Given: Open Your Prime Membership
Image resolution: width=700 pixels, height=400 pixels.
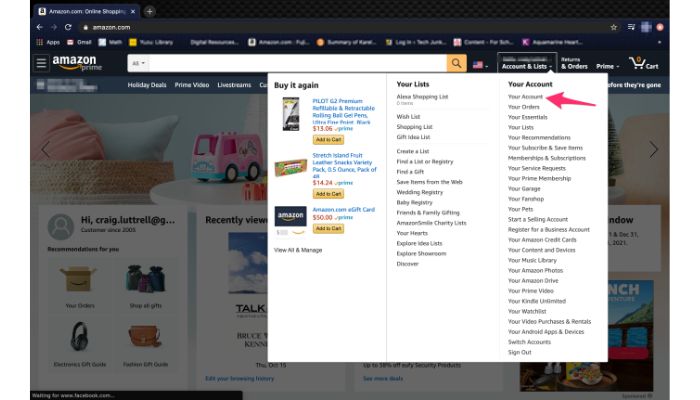Looking at the screenshot, I should click(x=539, y=178).
